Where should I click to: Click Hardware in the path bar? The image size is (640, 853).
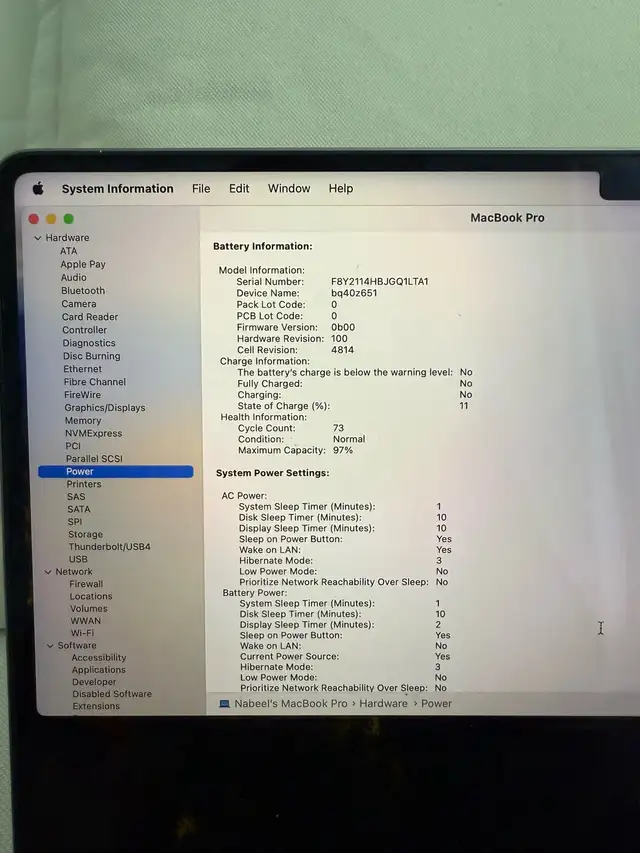(x=383, y=703)
